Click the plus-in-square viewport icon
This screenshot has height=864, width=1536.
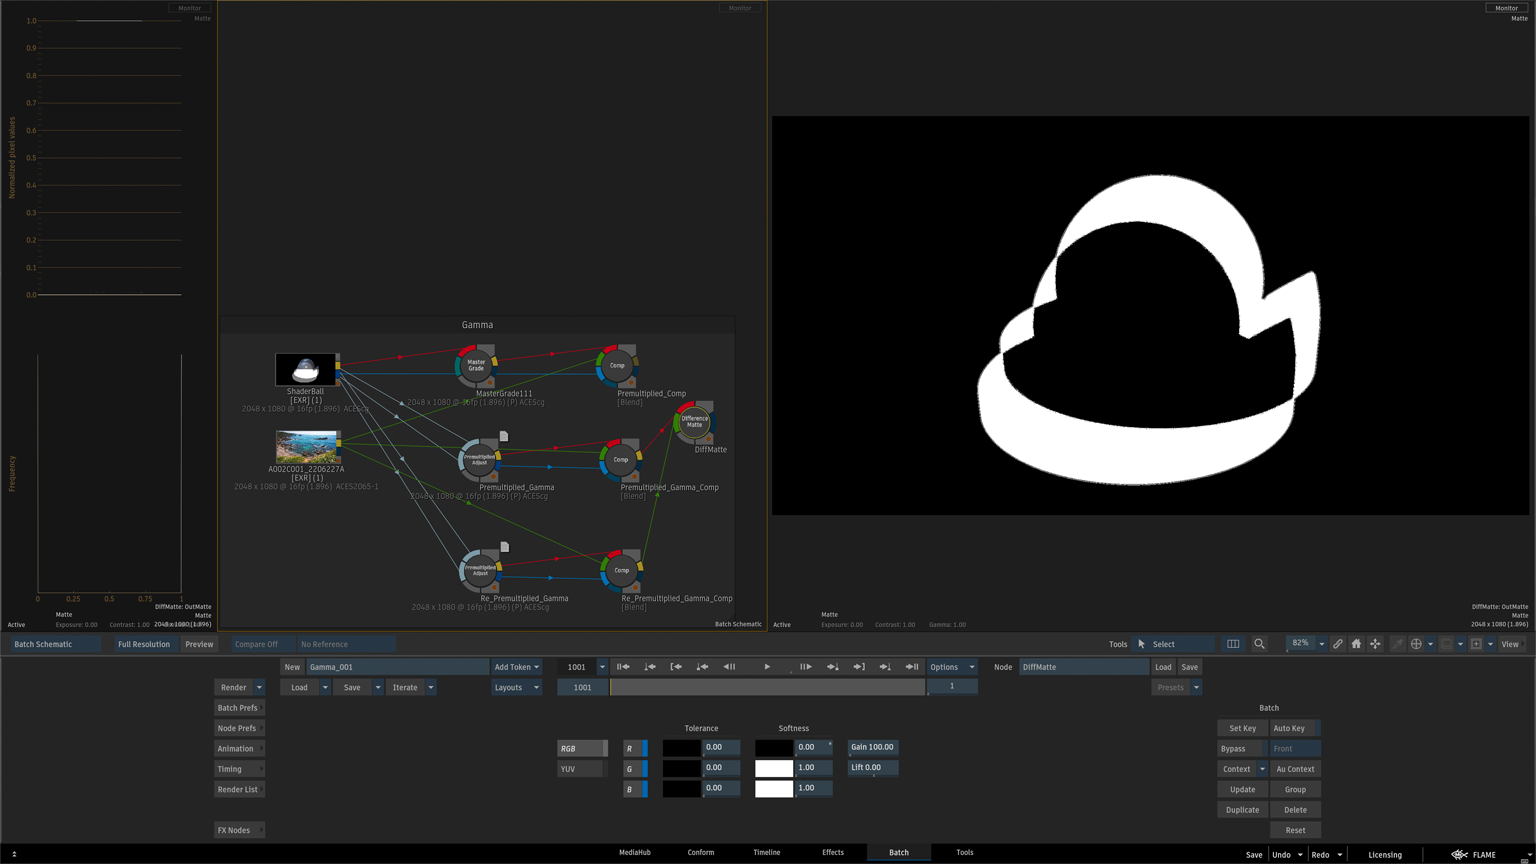tap(1476, 644)
